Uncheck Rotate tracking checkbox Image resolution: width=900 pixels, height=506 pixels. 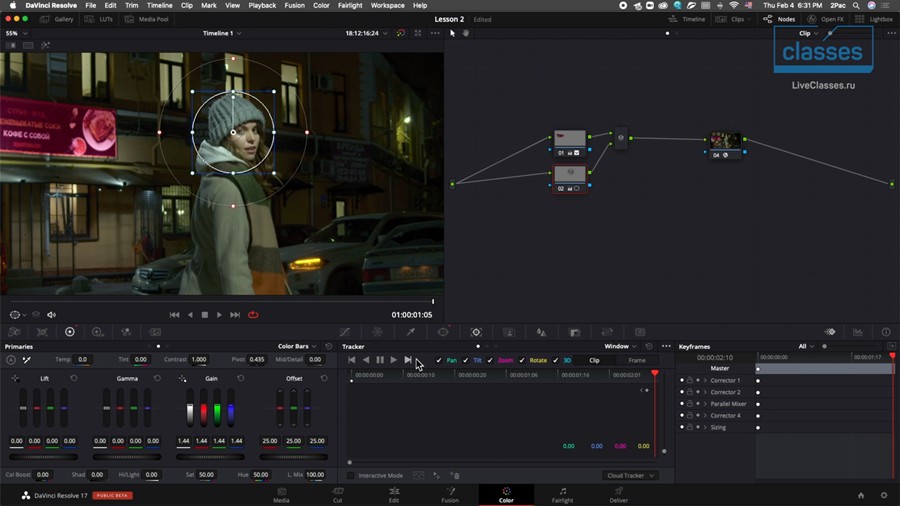522,360
